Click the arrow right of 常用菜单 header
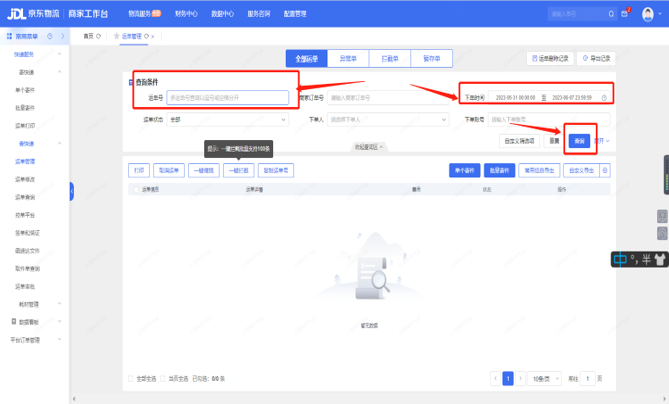 [x=63, y=36]
